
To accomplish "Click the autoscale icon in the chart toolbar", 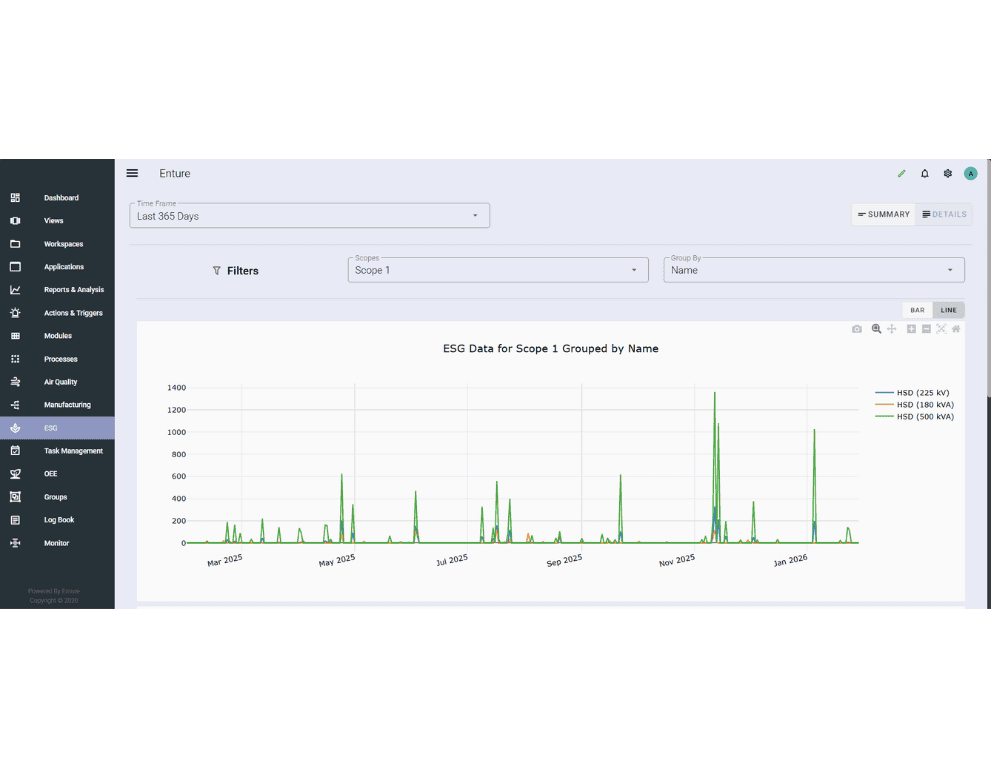I will 941,329.
